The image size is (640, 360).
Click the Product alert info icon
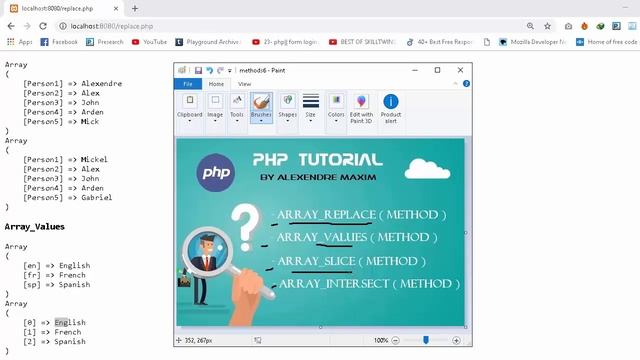[x=391, y=101]
